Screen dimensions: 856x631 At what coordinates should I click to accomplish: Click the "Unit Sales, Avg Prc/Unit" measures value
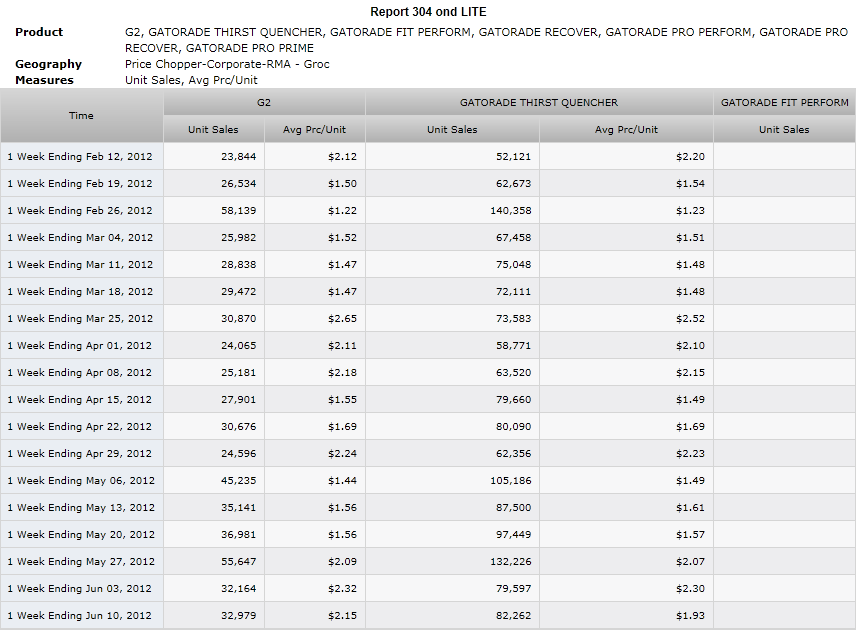pyautogui.click(x=191, y=80)
